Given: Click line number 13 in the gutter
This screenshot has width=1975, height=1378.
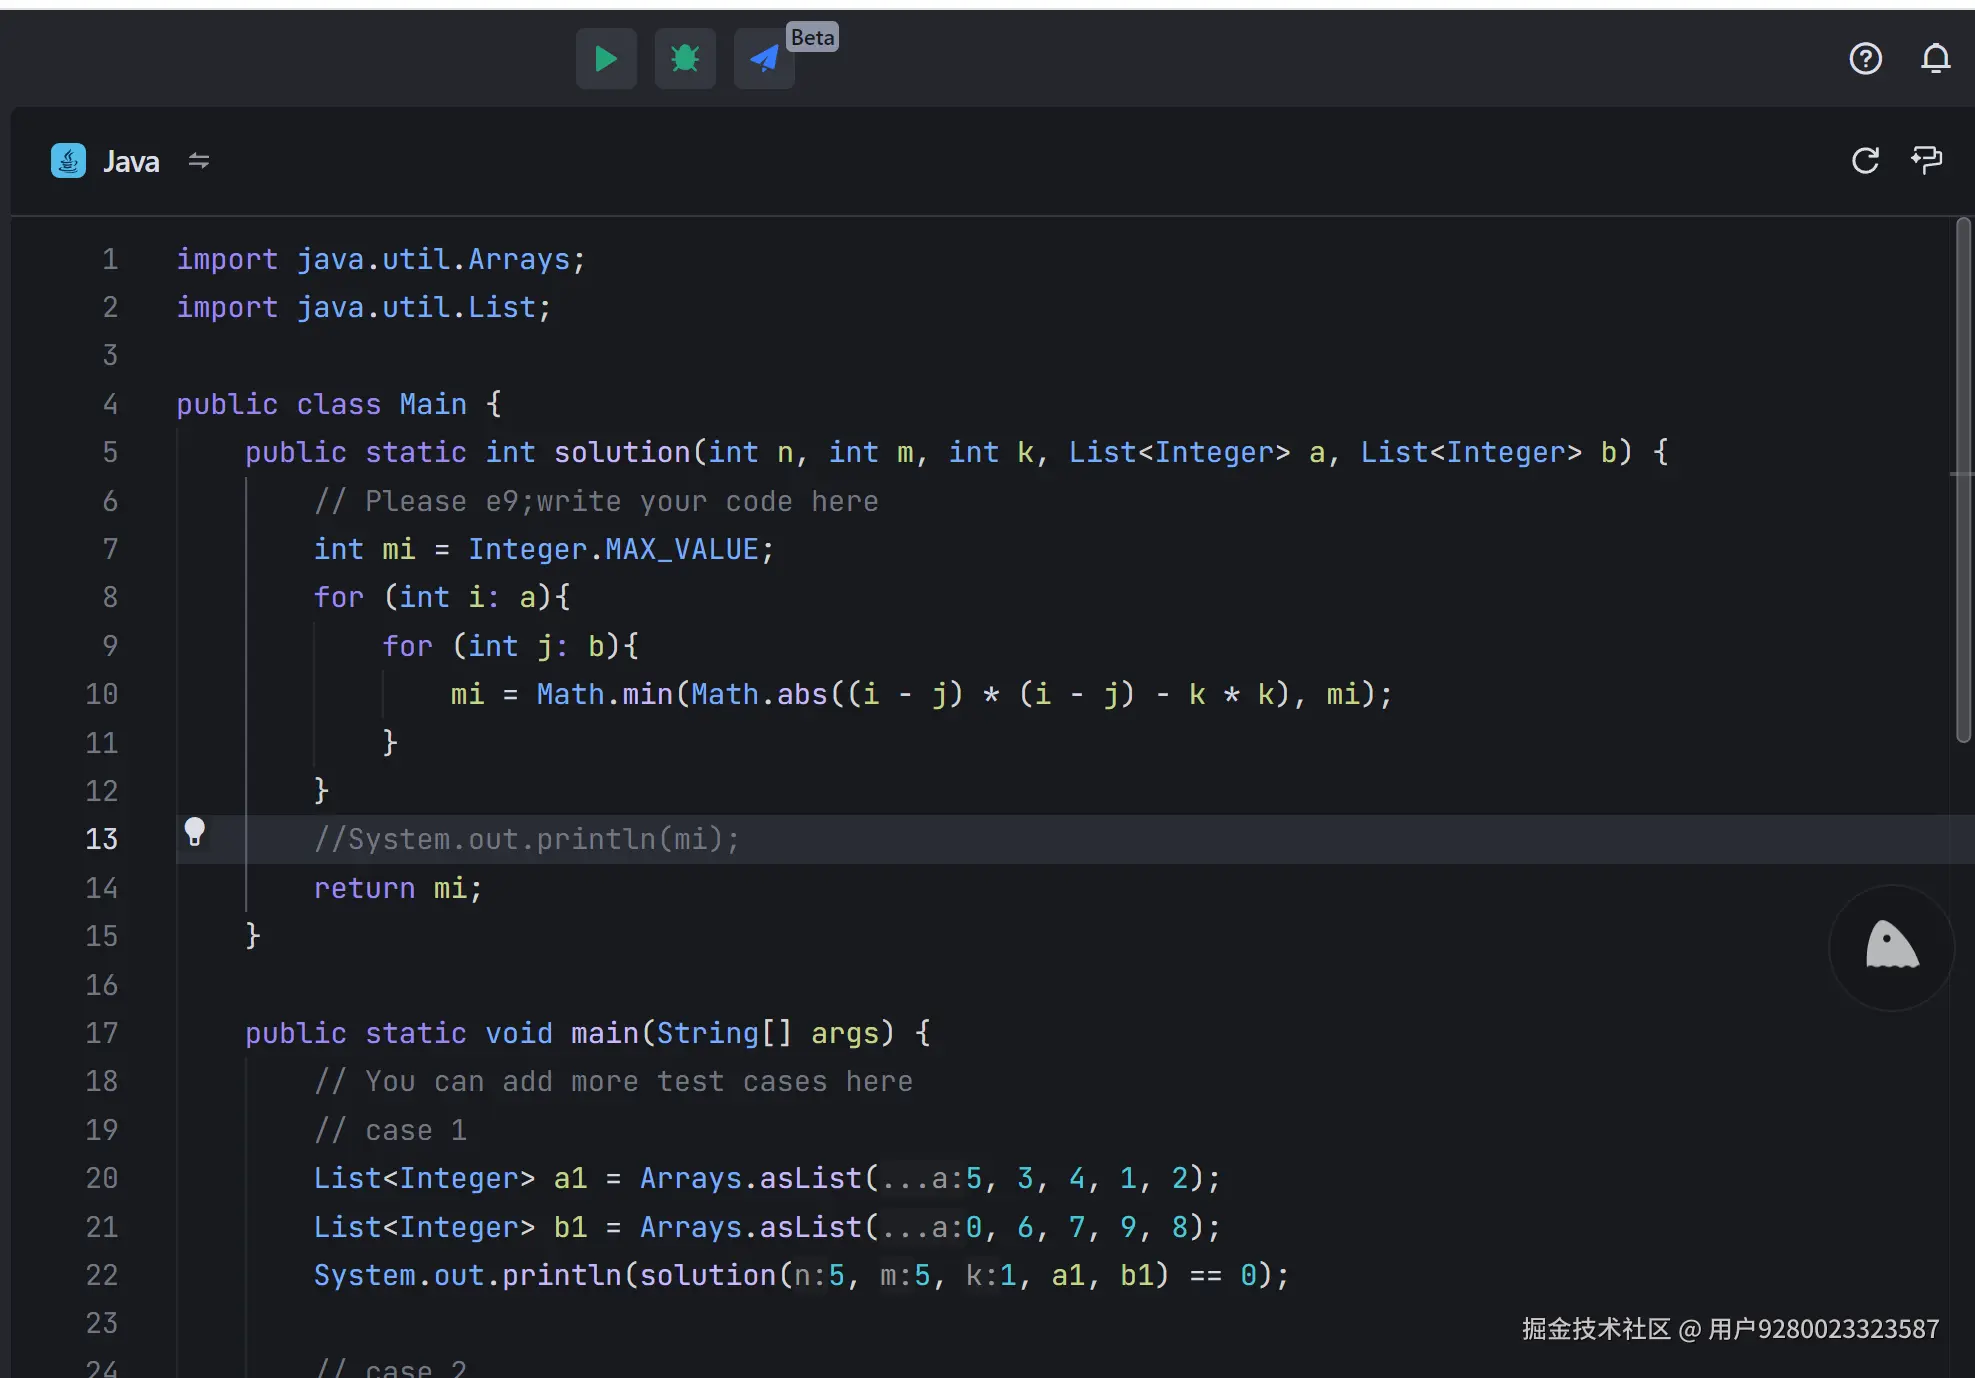Looking at the screenshot, I should [101, 839].
